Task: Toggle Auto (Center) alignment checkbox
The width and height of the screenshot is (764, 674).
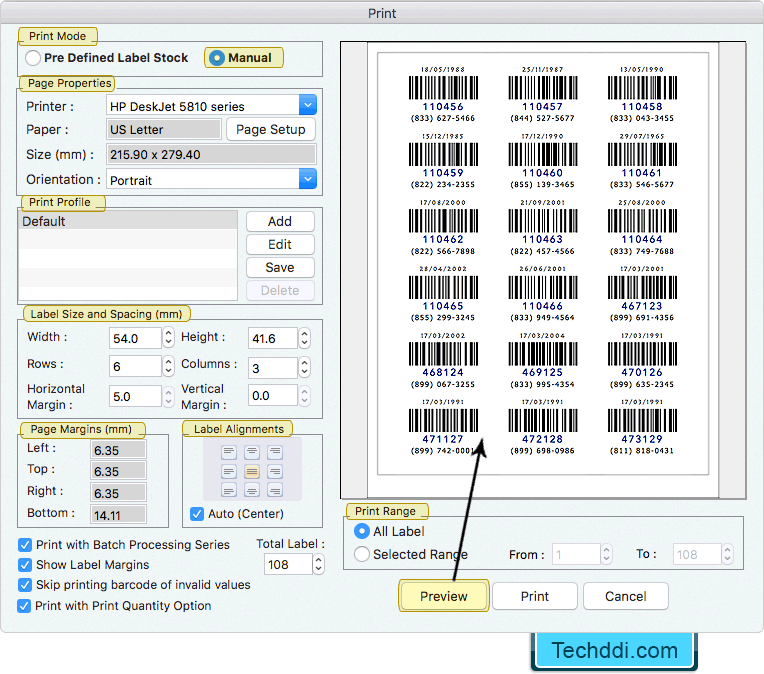Action: tap(197, 514)
